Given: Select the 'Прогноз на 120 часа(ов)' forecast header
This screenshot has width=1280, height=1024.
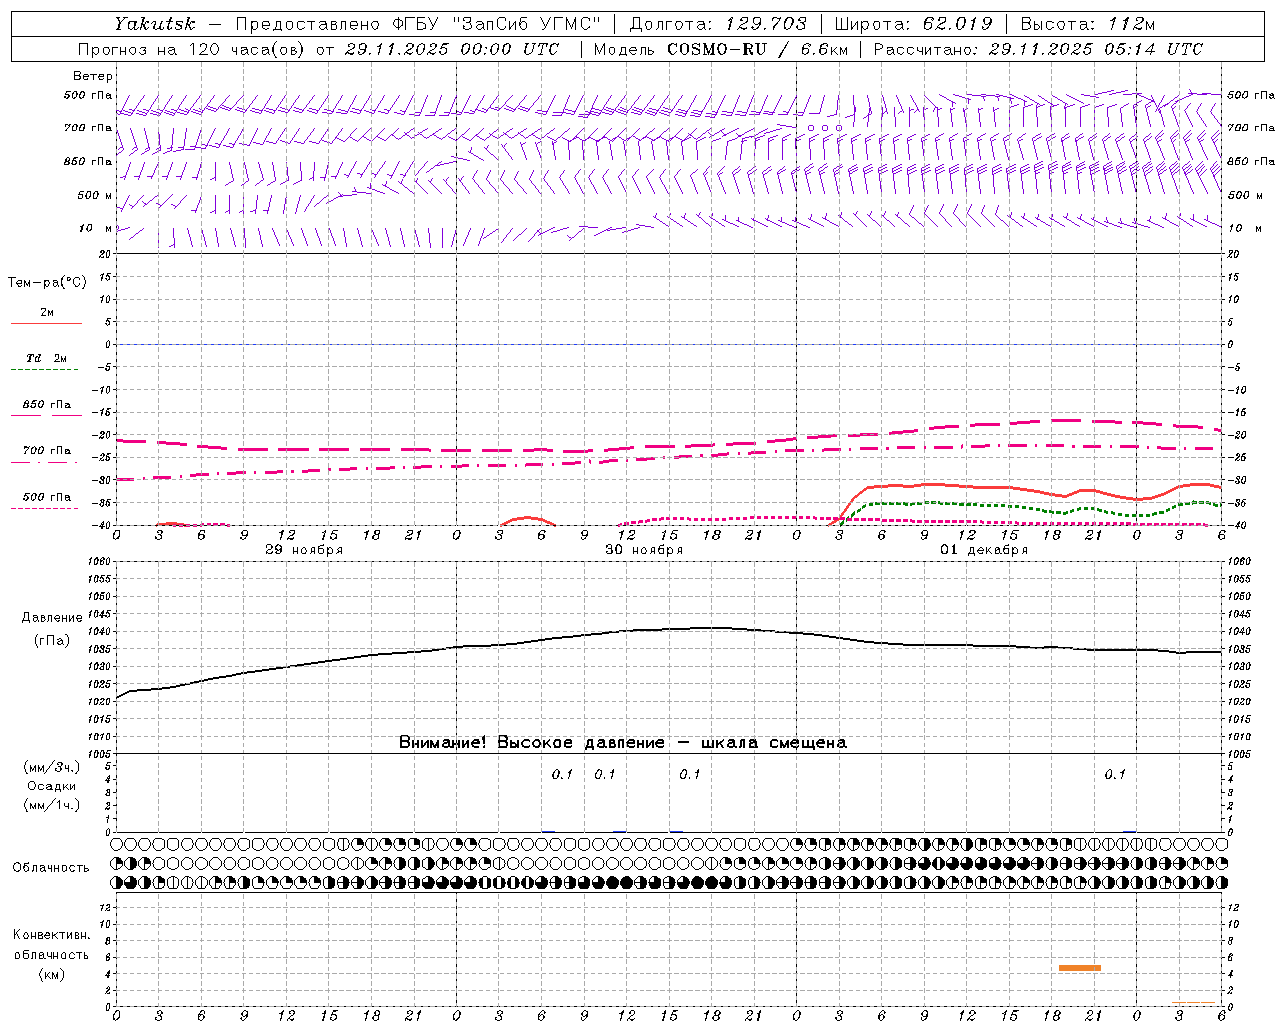Looking at the screenshot, I should click(191, 49).
